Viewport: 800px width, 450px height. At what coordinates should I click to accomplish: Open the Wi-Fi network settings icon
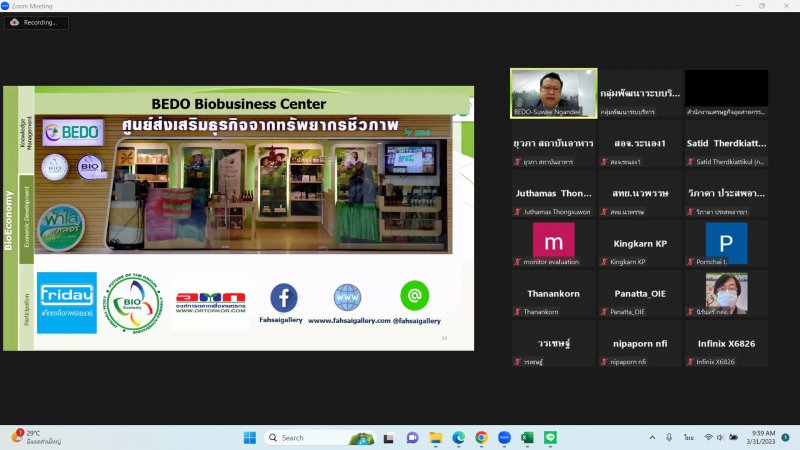click(x=708, y=438)
